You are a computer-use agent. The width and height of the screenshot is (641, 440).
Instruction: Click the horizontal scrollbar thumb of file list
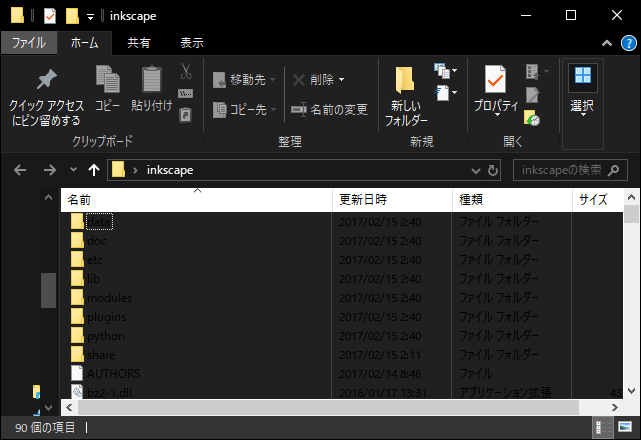328,407
